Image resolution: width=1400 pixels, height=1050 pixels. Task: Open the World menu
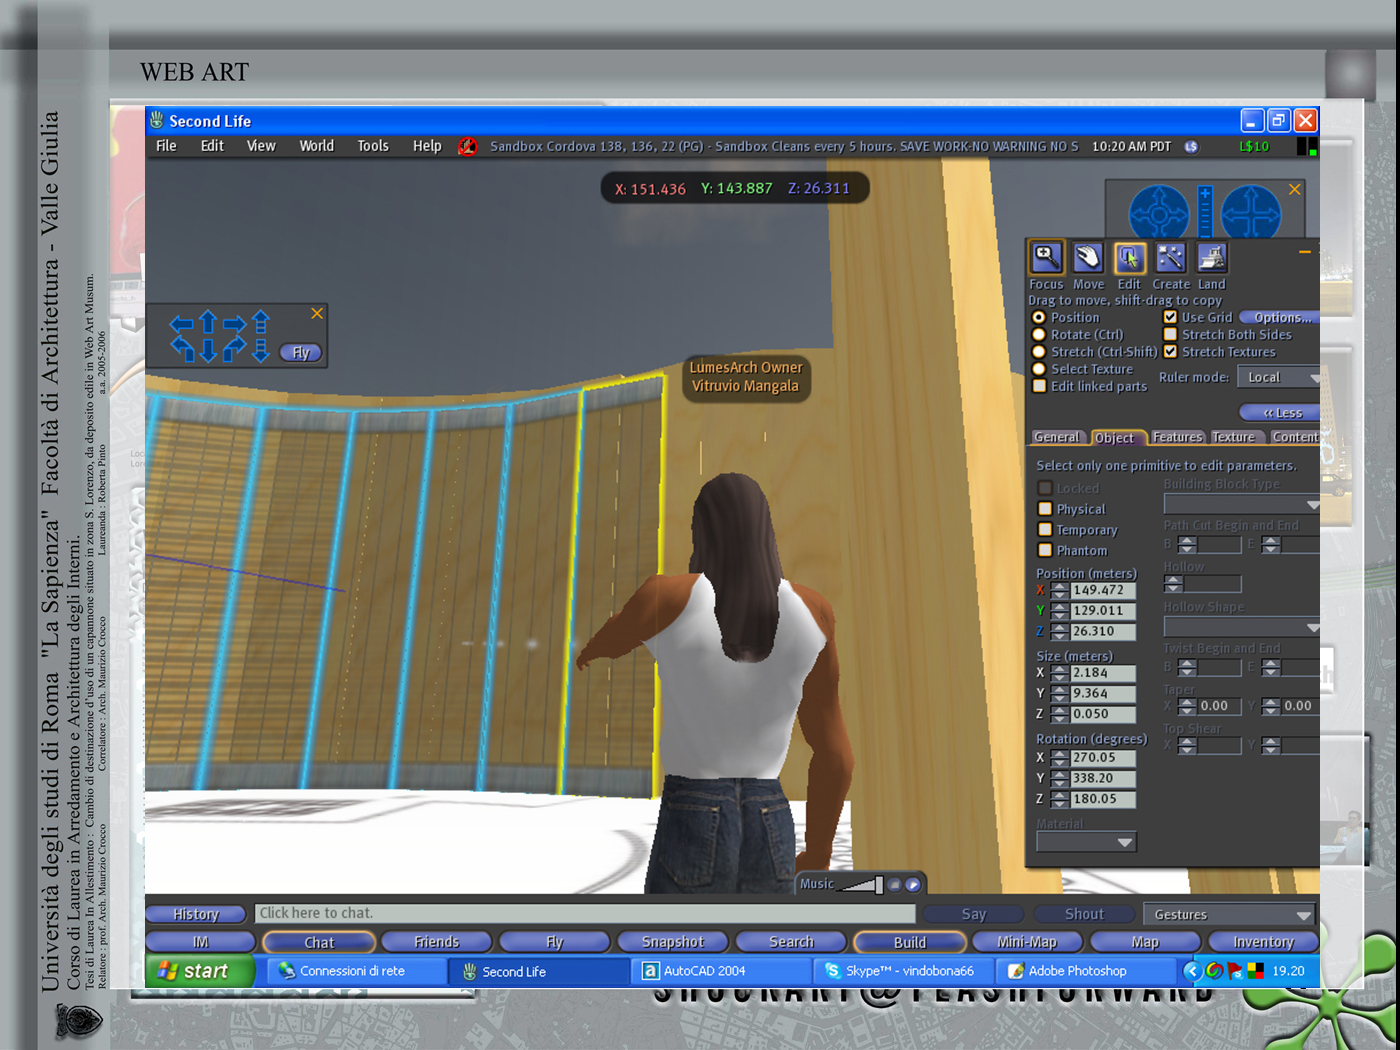[x=316, y=146]
